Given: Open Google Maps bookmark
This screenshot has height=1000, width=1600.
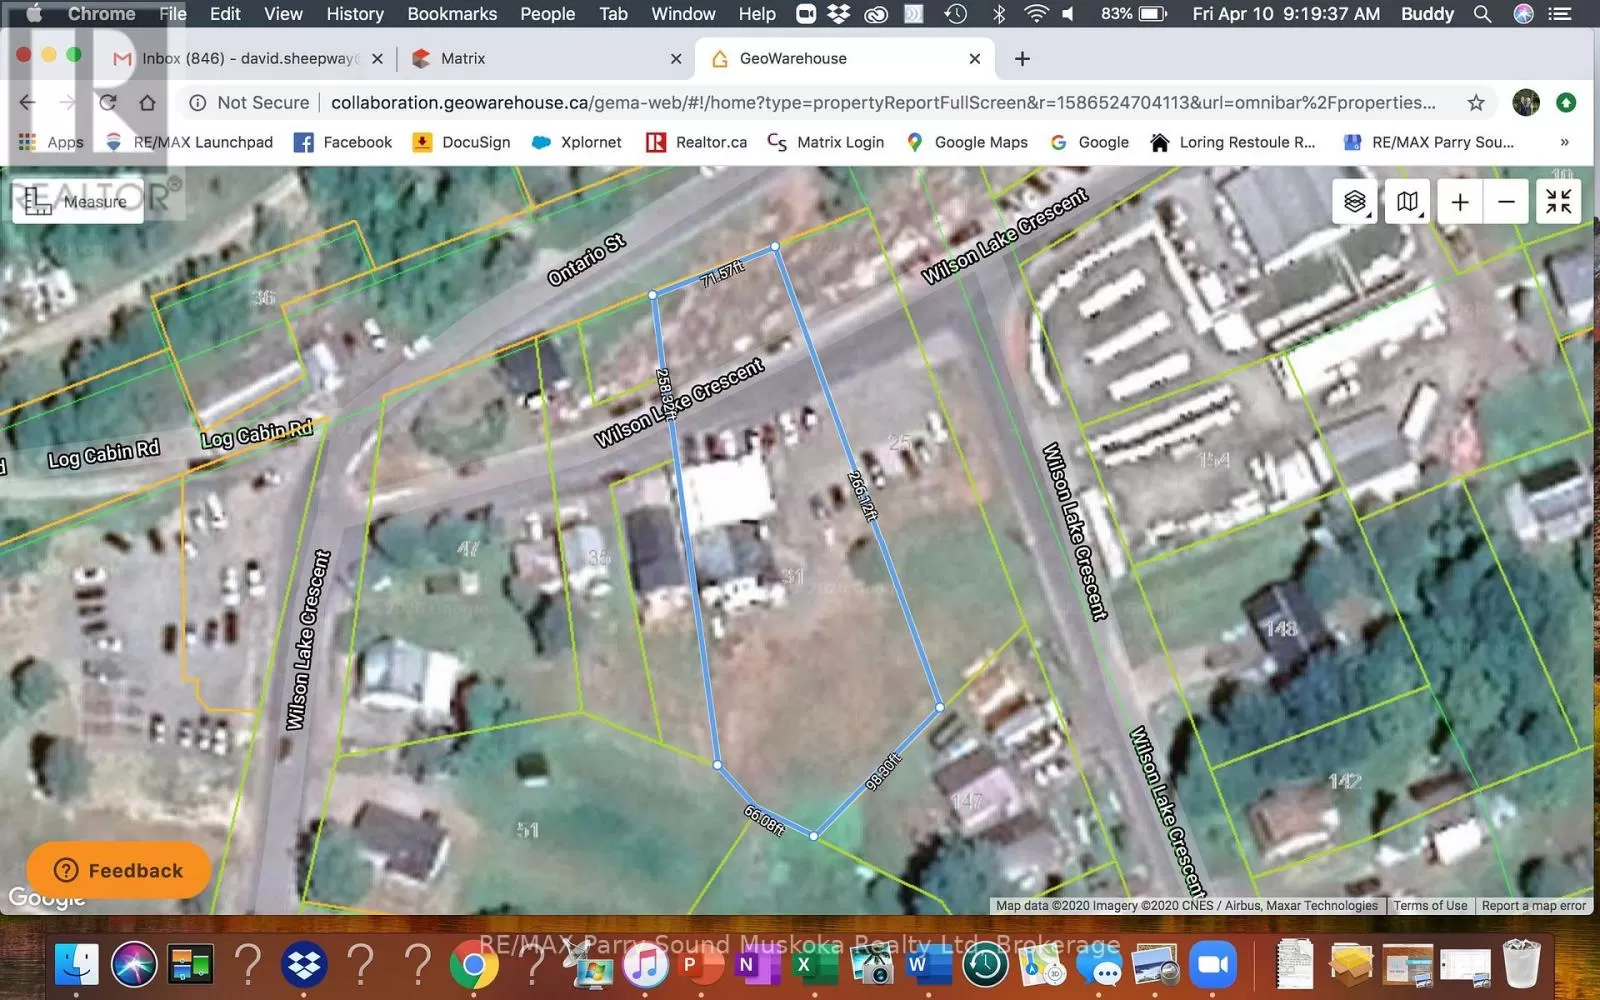Looking at the screenshot, I should click(x=967, y=142).
